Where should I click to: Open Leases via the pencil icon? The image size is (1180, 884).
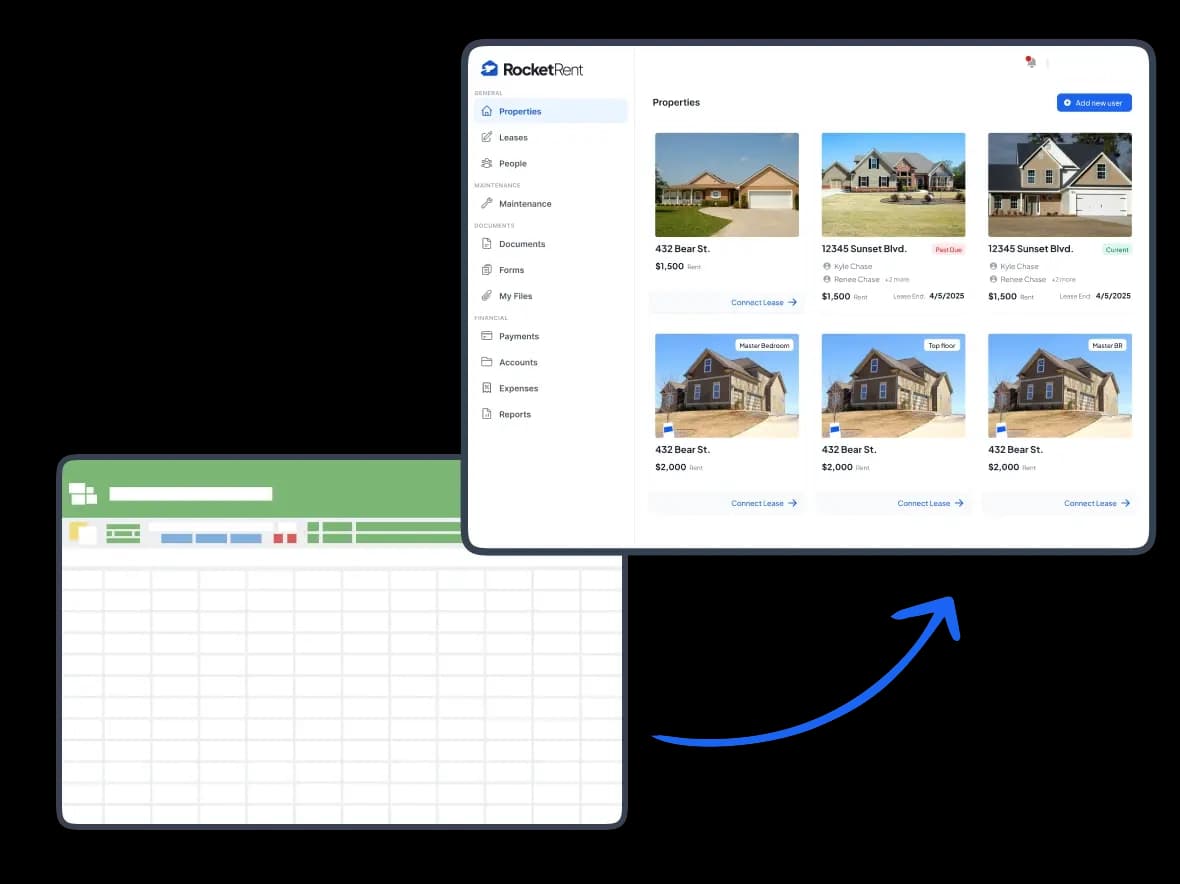pyautogui.click(x=487, y=137)
